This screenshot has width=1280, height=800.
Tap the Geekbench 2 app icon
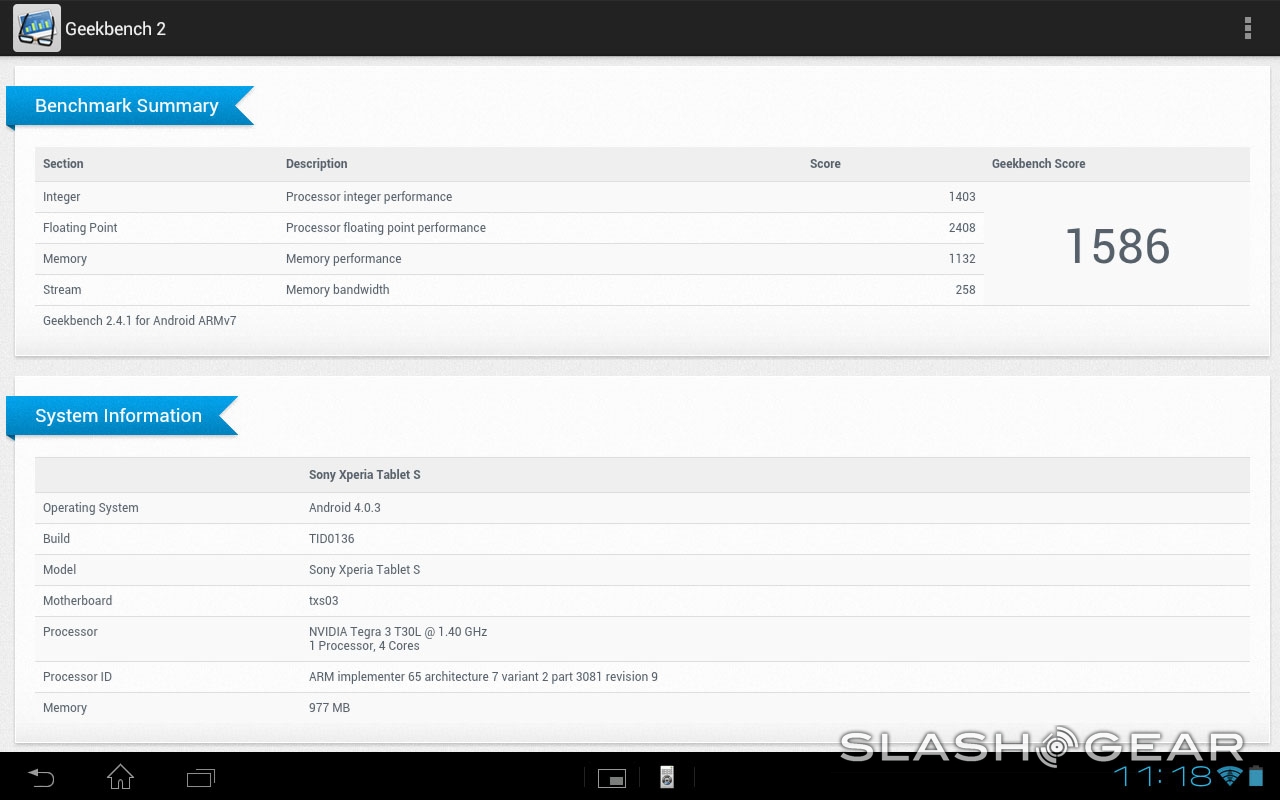(36, 28)
